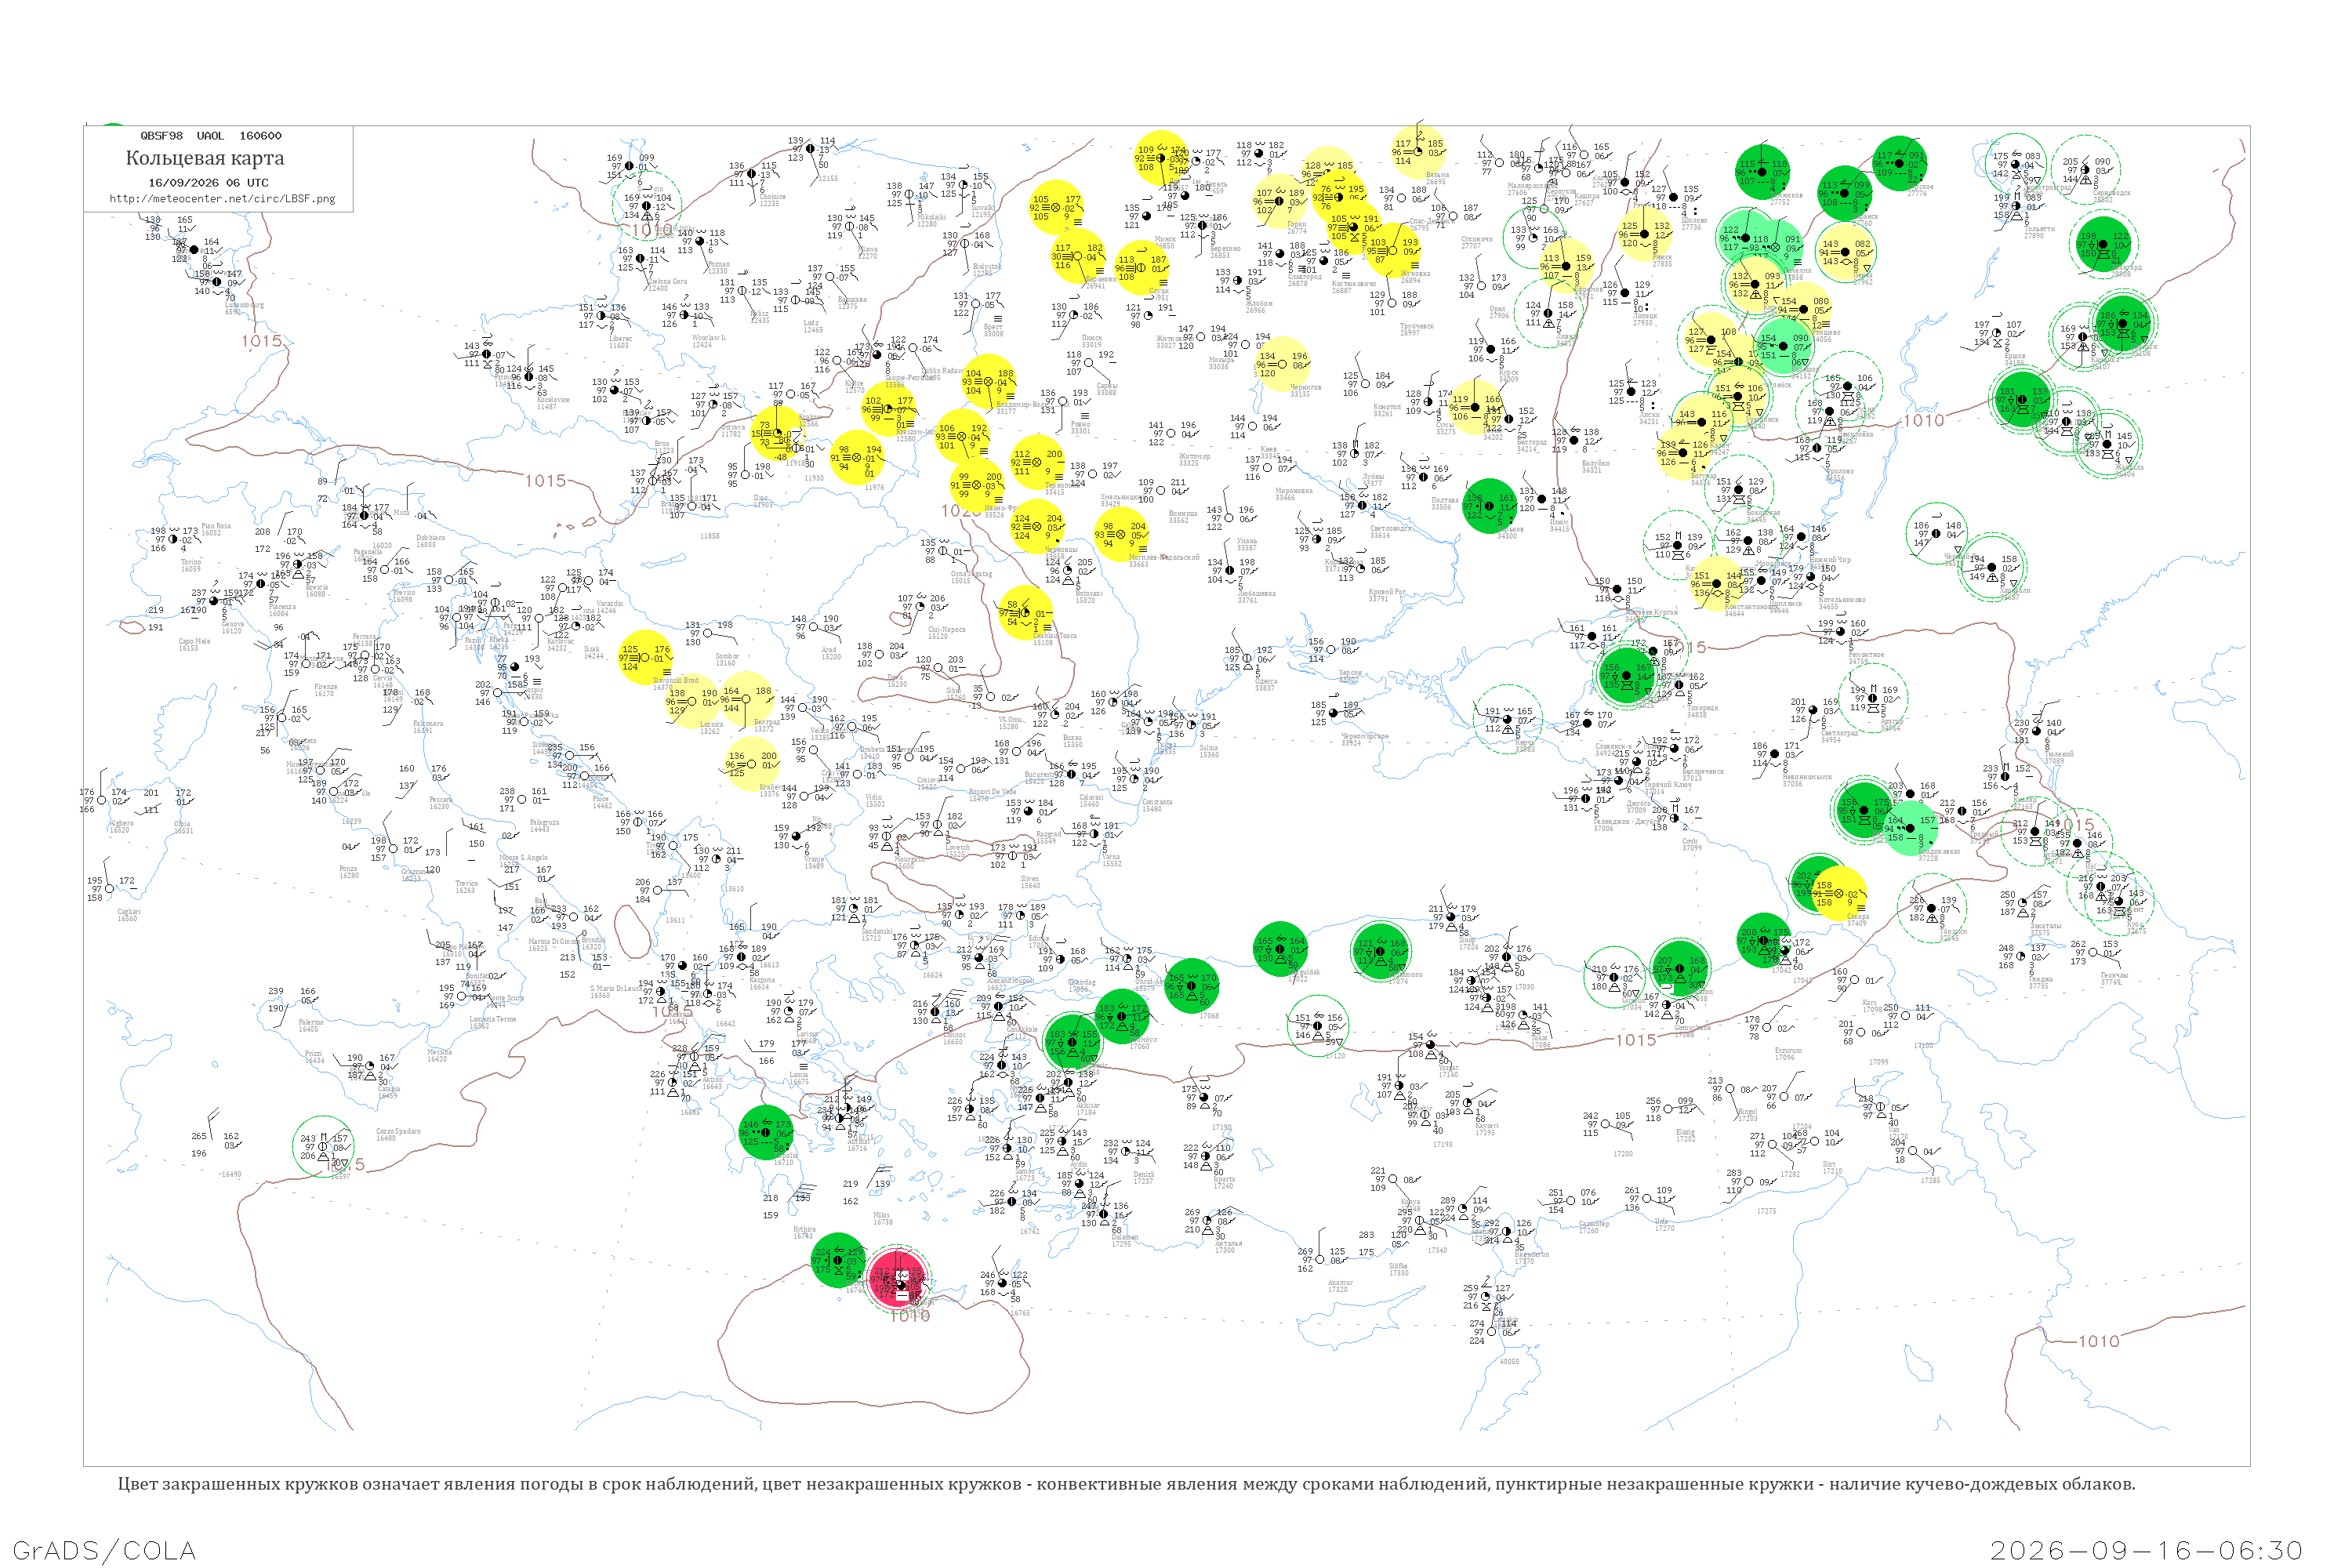Click the green station circle beside Souda 16746

click(838, 1260)
